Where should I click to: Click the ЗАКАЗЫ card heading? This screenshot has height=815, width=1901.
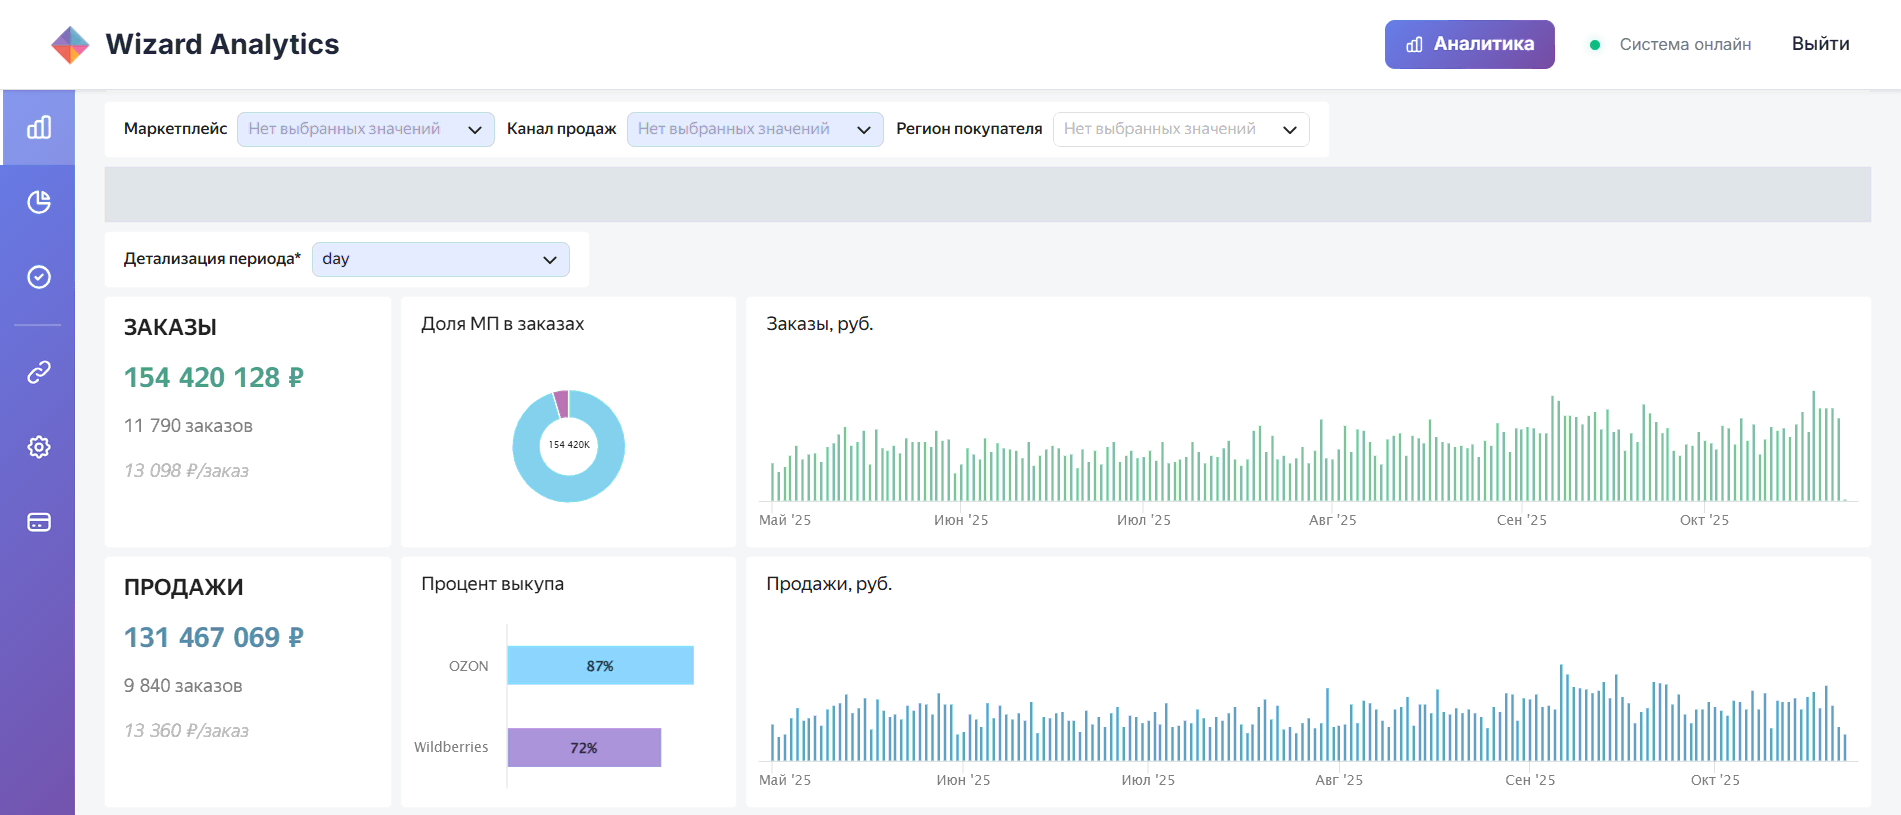click(170, 327)
